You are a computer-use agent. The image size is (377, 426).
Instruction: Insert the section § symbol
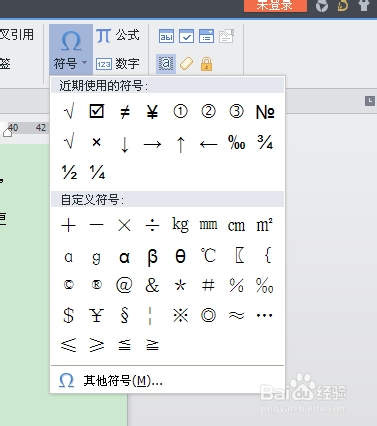[124, 315]
